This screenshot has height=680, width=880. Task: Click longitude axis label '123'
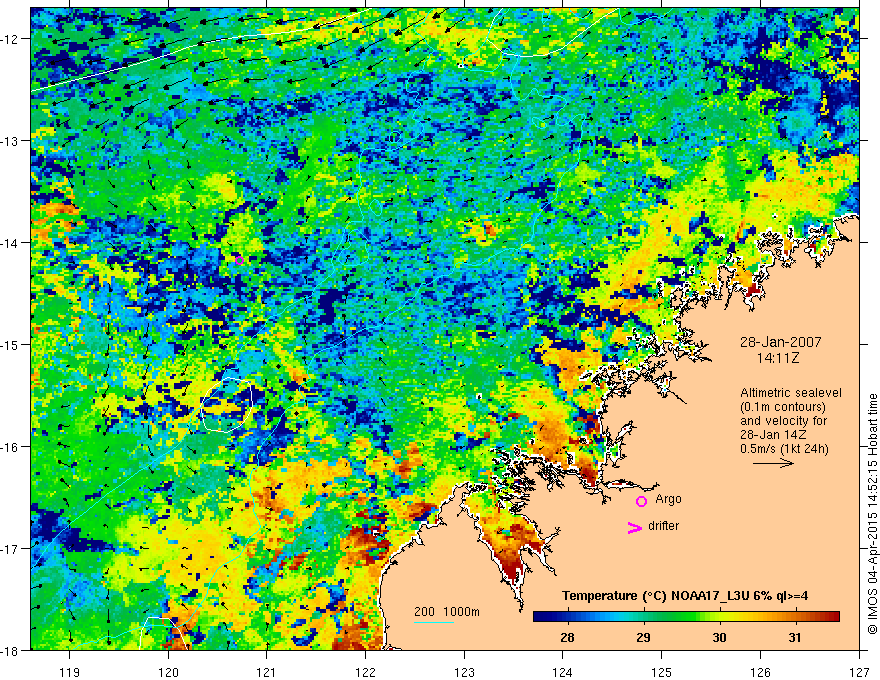coord(464,672)
